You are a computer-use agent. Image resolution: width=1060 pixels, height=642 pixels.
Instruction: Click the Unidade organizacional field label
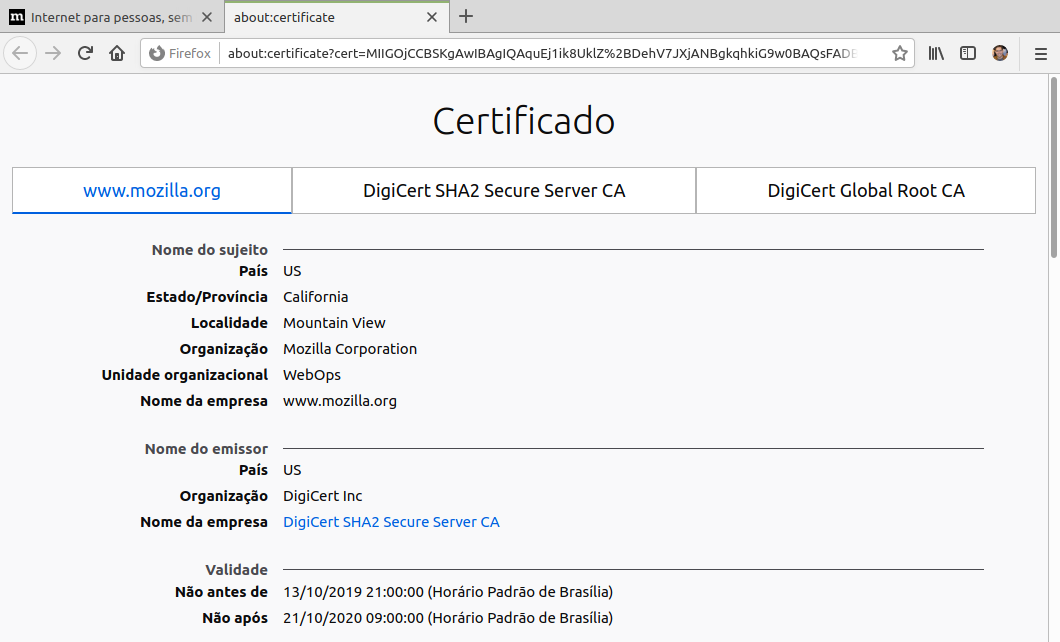[185, 375]
